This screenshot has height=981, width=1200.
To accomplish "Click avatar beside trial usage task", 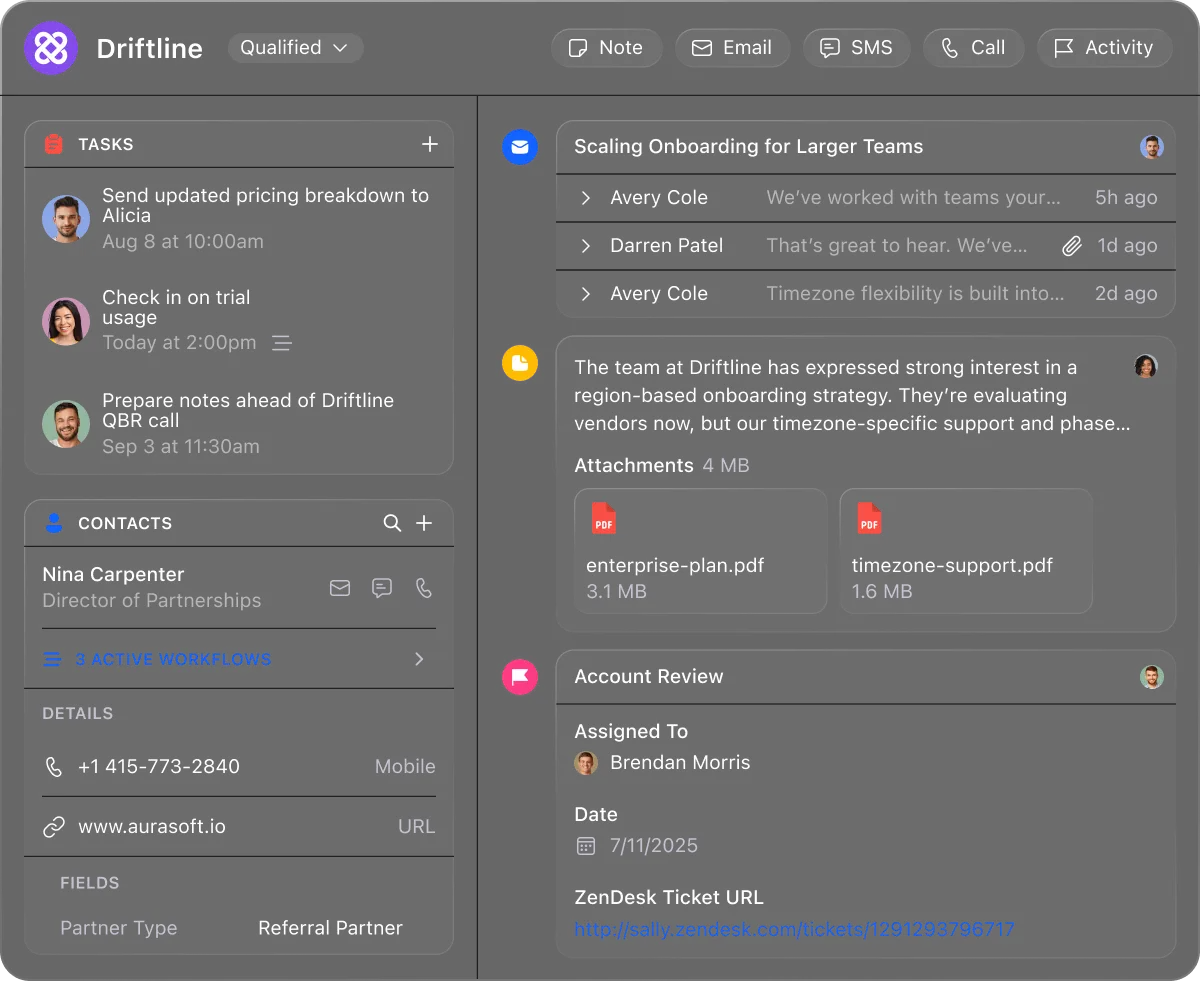I will pyautogui.click(x=66, y=321).
